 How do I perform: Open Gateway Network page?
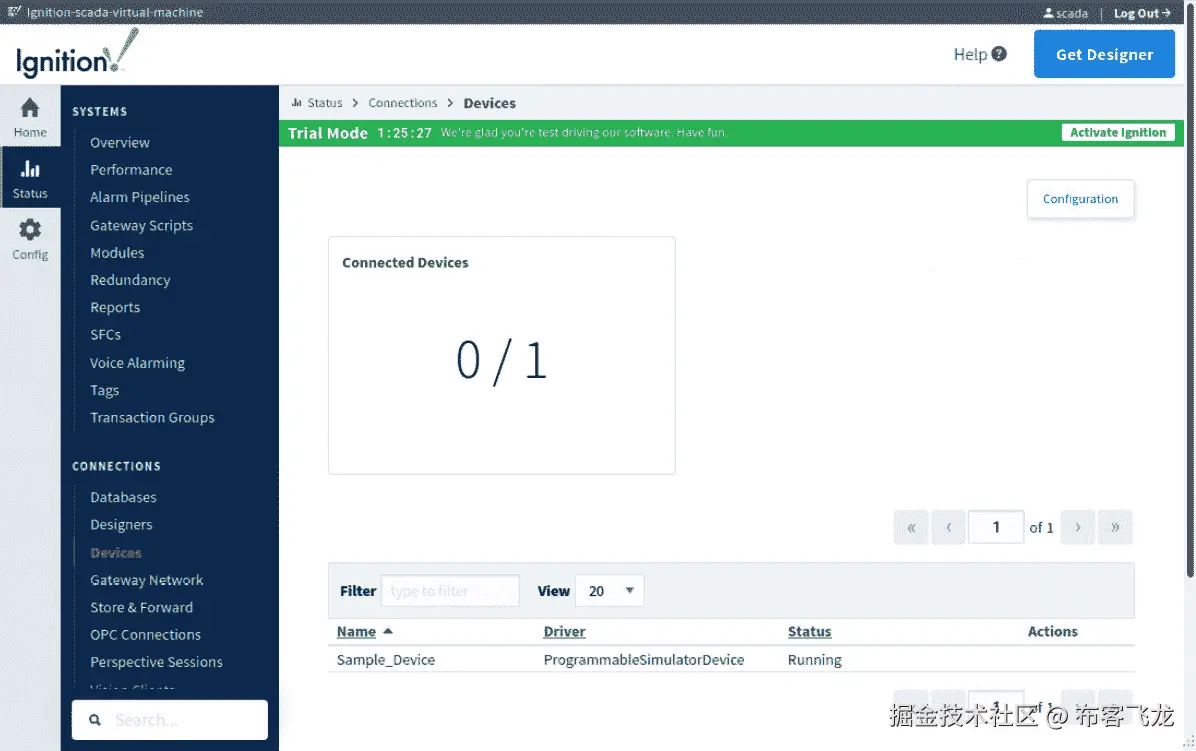click(x=146, y=580)
